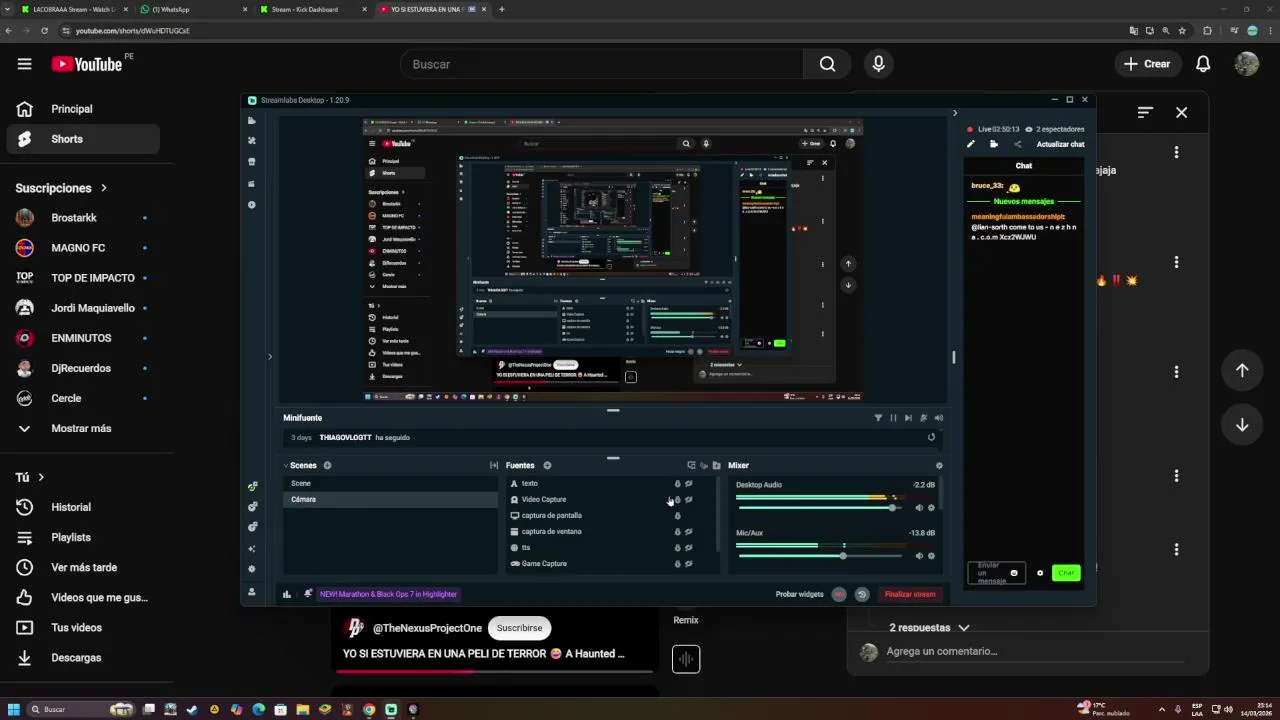1280x720 pixels.
Task: Add a new source in Fuentes
Action: (547, 465)
